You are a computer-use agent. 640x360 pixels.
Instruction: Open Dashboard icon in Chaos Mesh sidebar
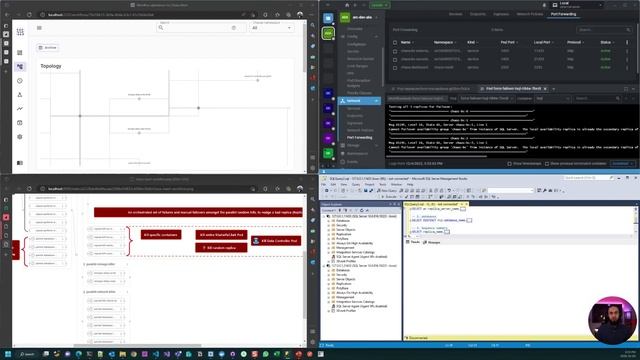(x=20, y=53)
